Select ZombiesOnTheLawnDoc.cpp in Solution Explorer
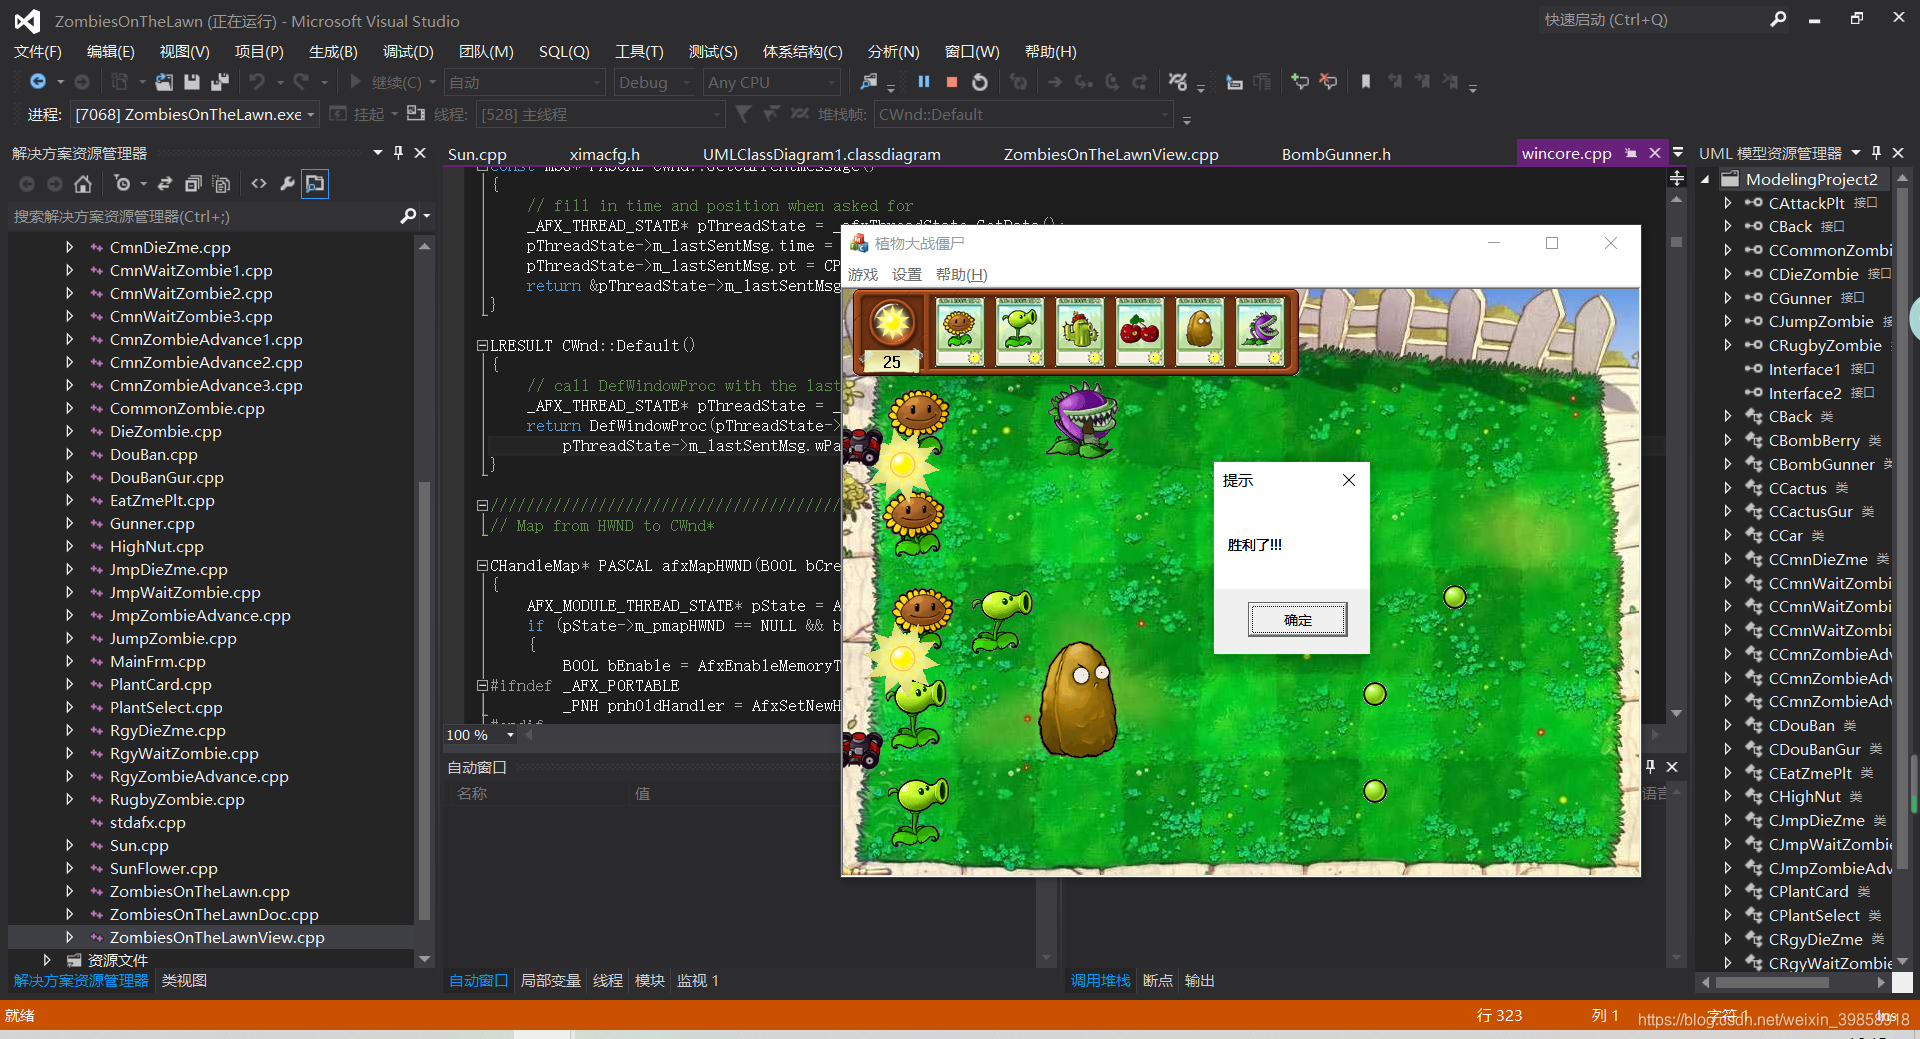 pyautogui.click(x=214, y=914)
